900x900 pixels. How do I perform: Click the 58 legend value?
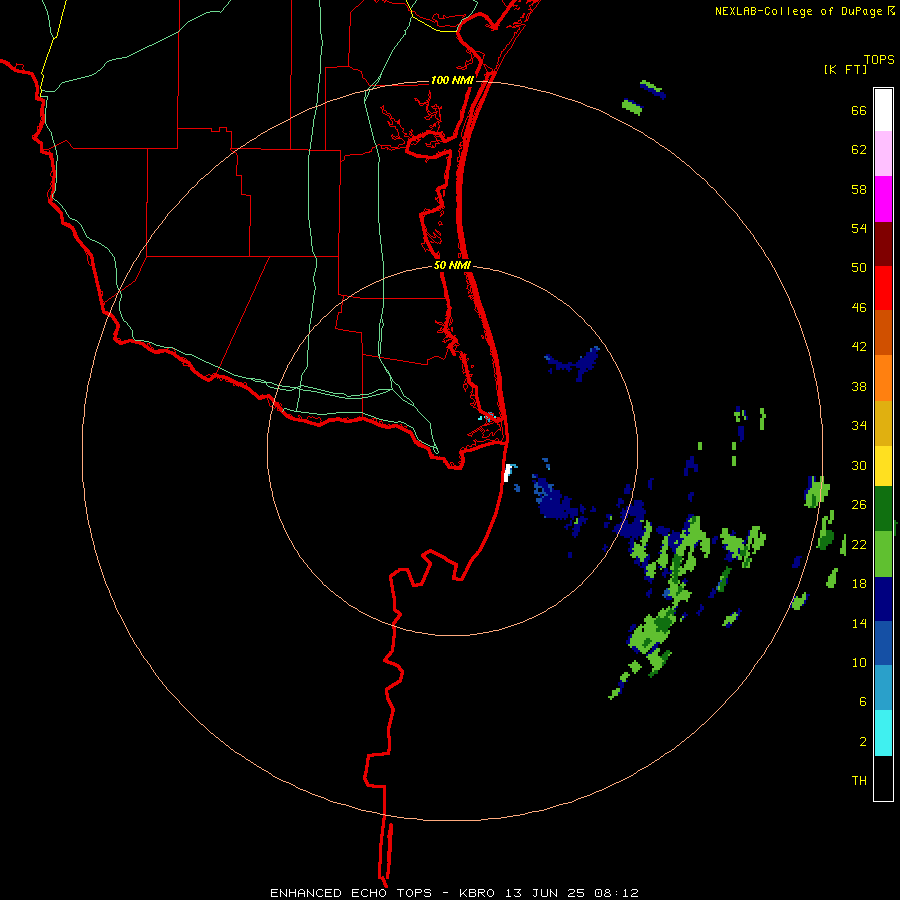[859, 189]
